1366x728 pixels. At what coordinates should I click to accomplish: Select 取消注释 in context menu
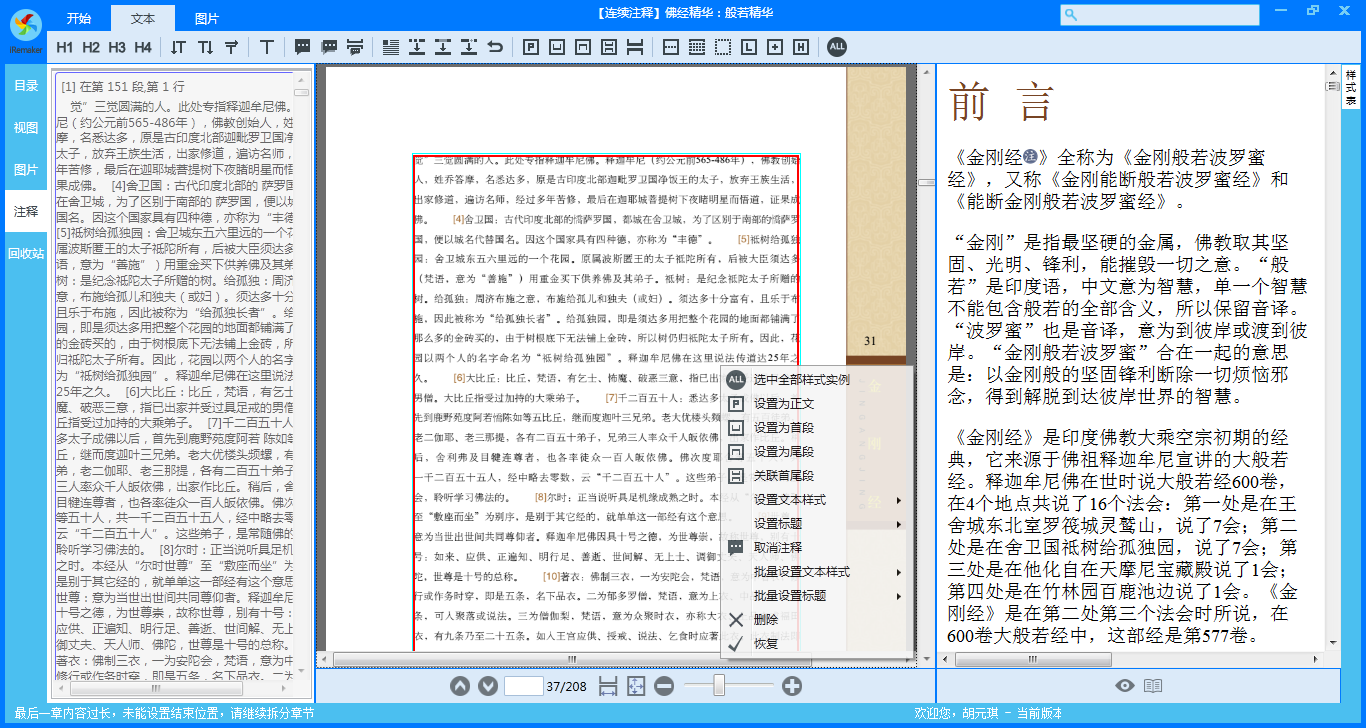[x=778, y=548]
